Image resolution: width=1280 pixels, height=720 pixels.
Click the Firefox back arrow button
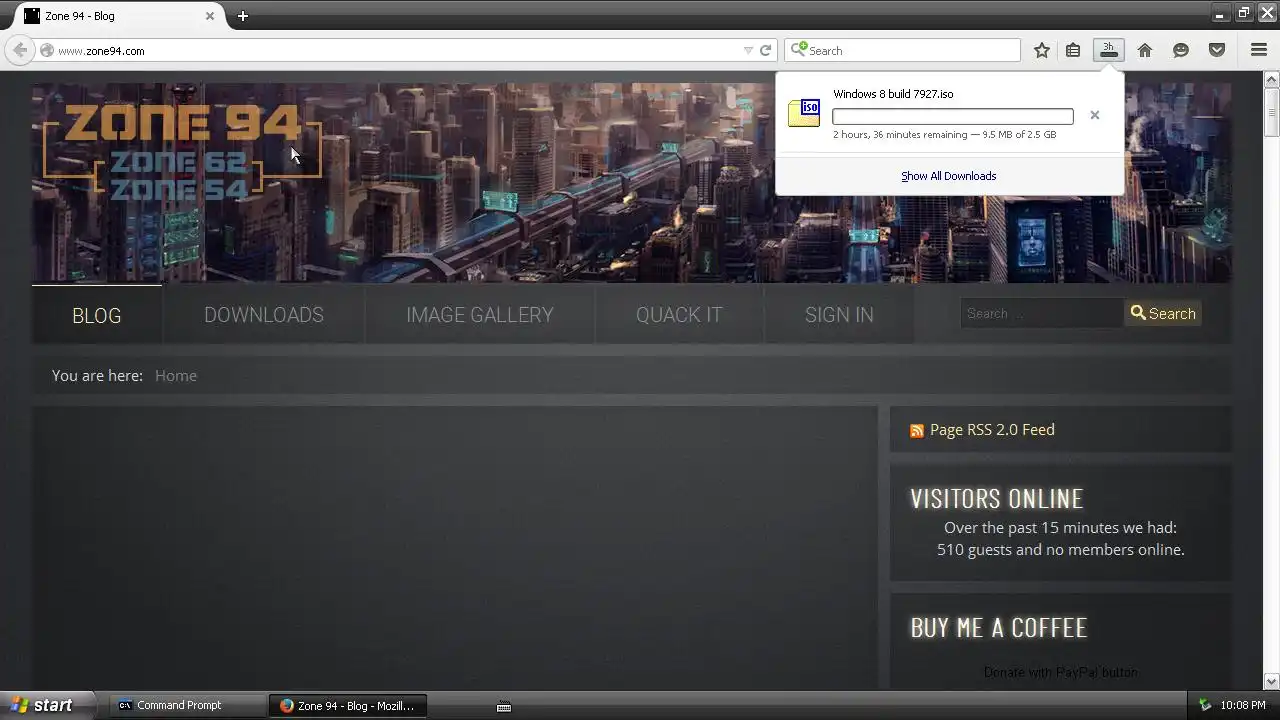pos(20,50)
